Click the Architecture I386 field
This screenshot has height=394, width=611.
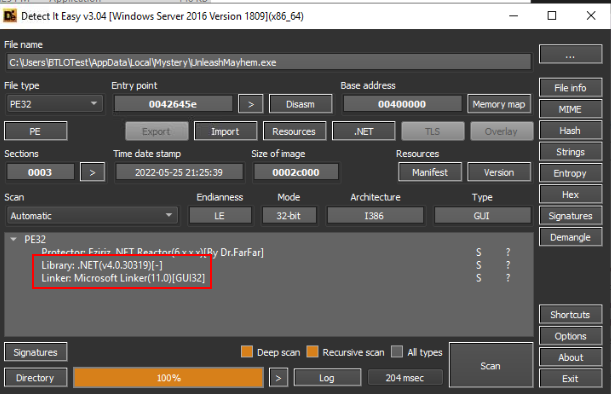(374, 216)
